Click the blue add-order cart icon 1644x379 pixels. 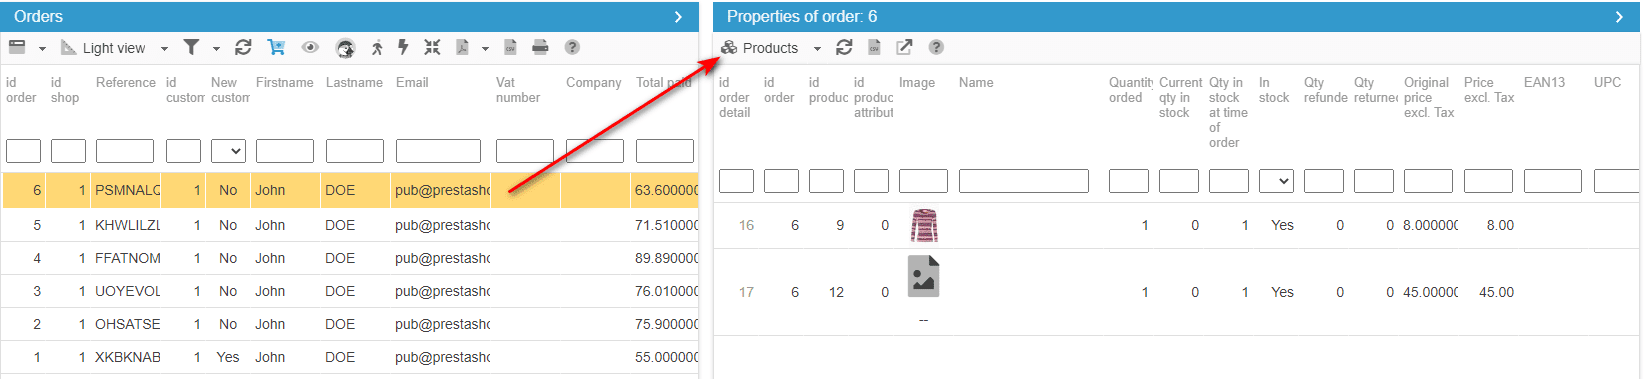[277, 47]
